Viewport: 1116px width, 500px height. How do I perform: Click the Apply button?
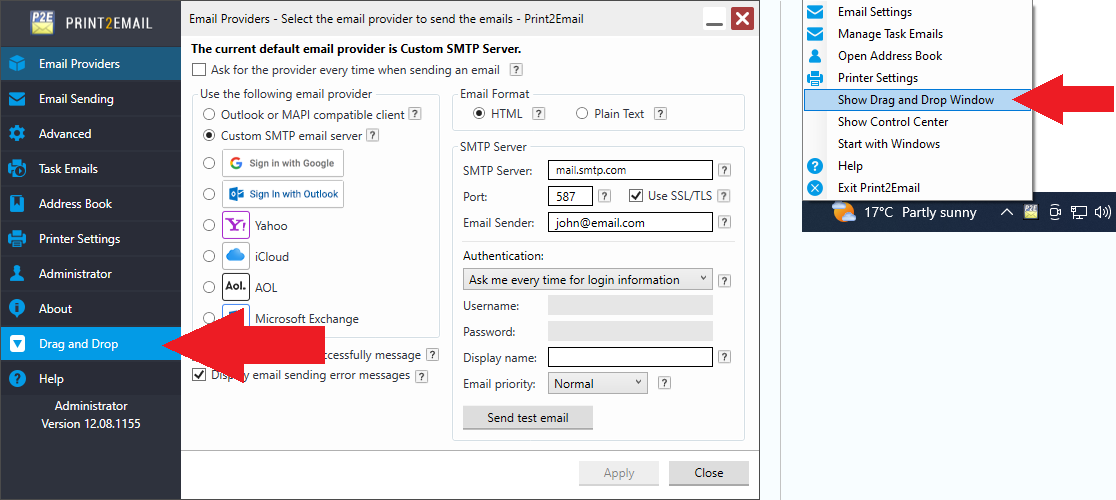tap(618, 473)
